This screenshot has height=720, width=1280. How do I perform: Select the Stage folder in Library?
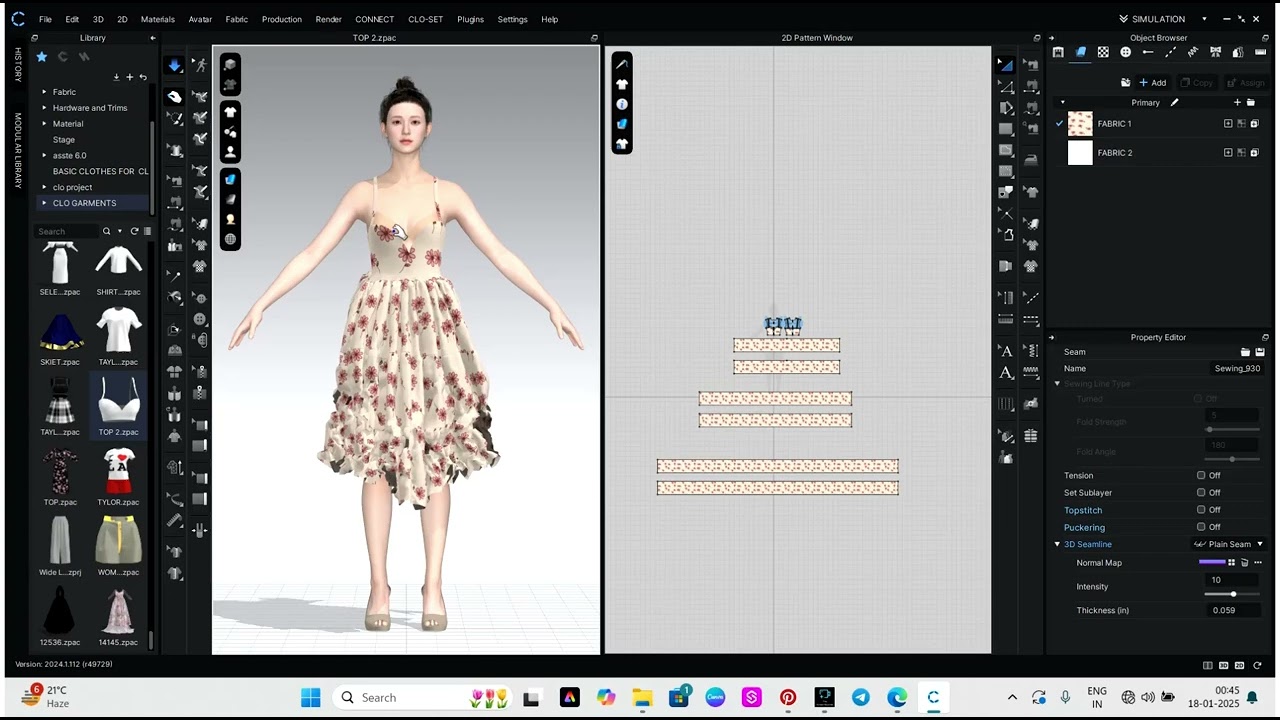coord(64,140)
